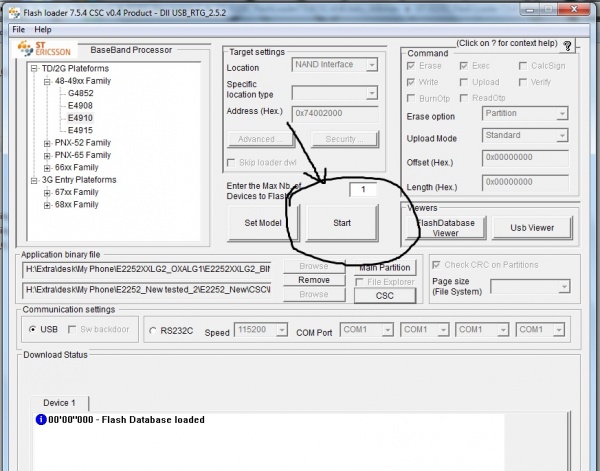Click the Security button
The width and height of the screenshot is (600, 471).
click(344, 139)
